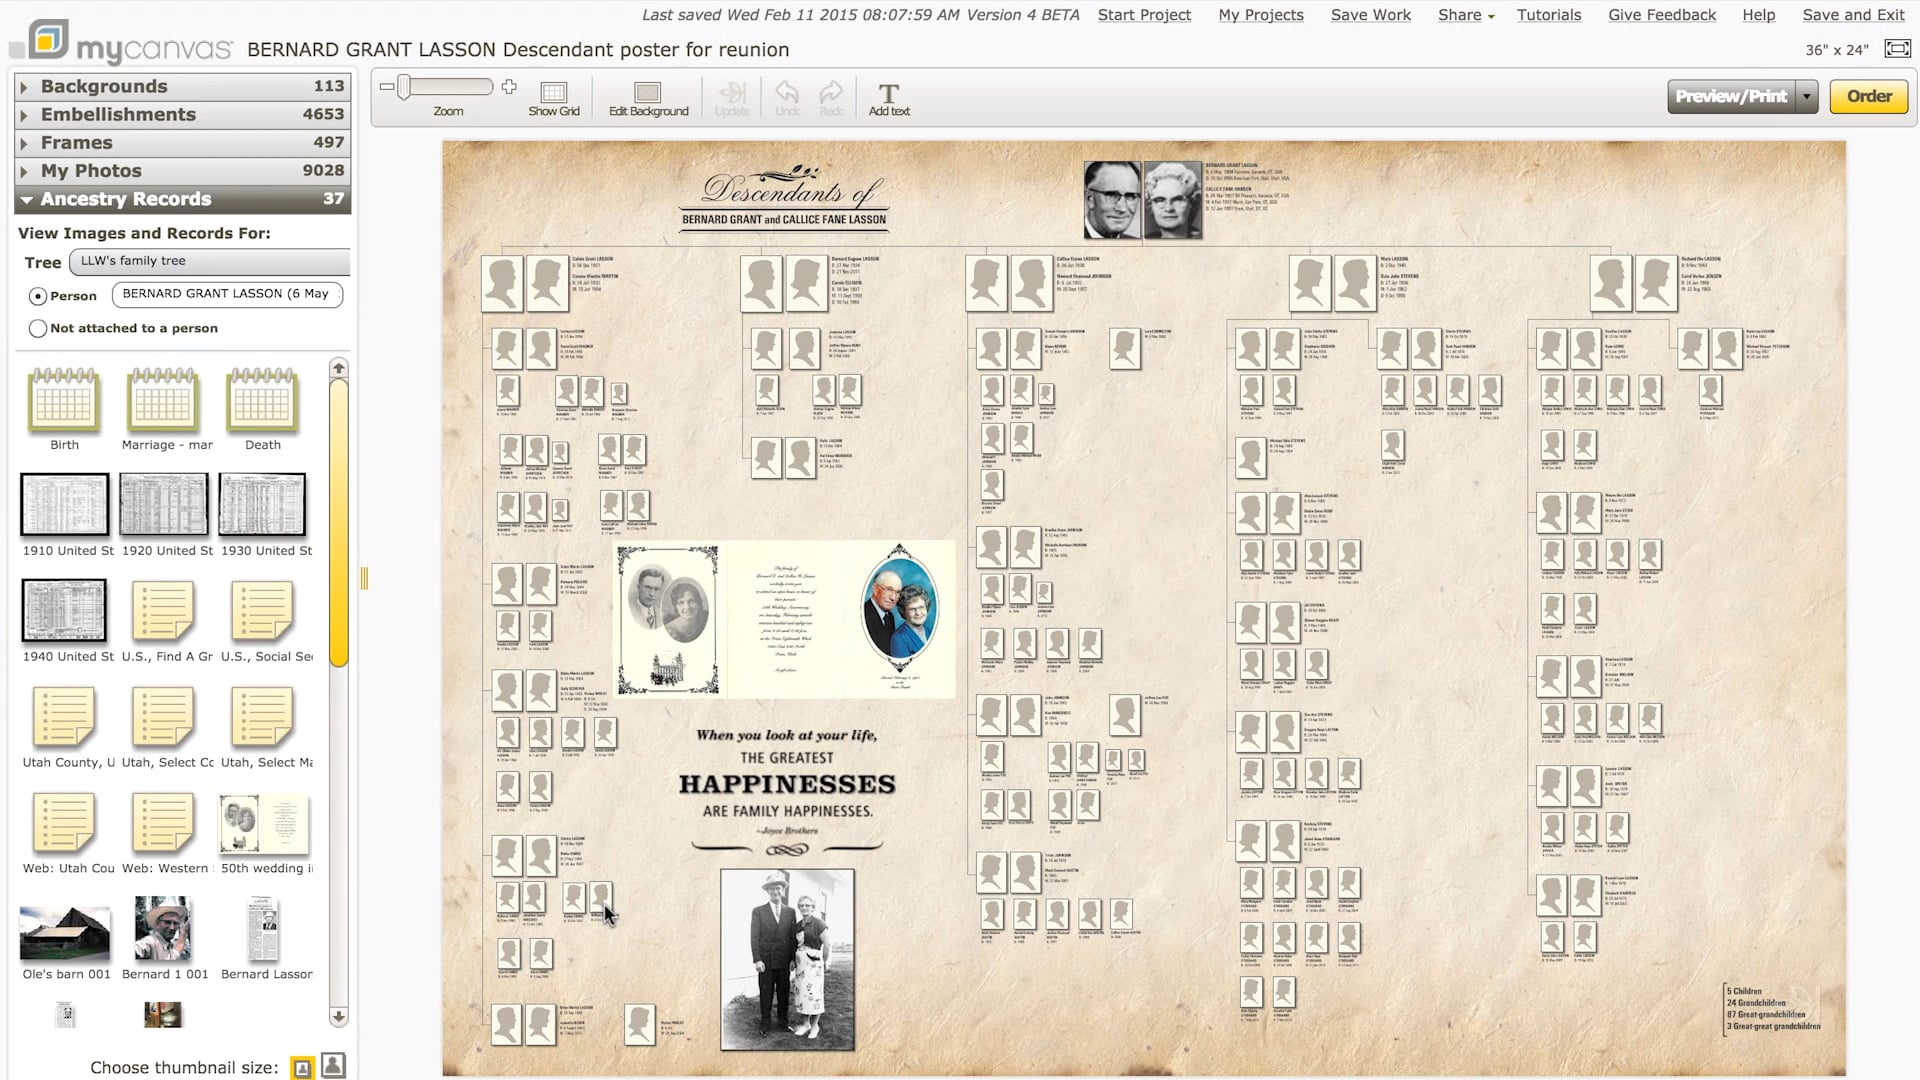
Task: Go to My Projects
Action: point(1260,15)
